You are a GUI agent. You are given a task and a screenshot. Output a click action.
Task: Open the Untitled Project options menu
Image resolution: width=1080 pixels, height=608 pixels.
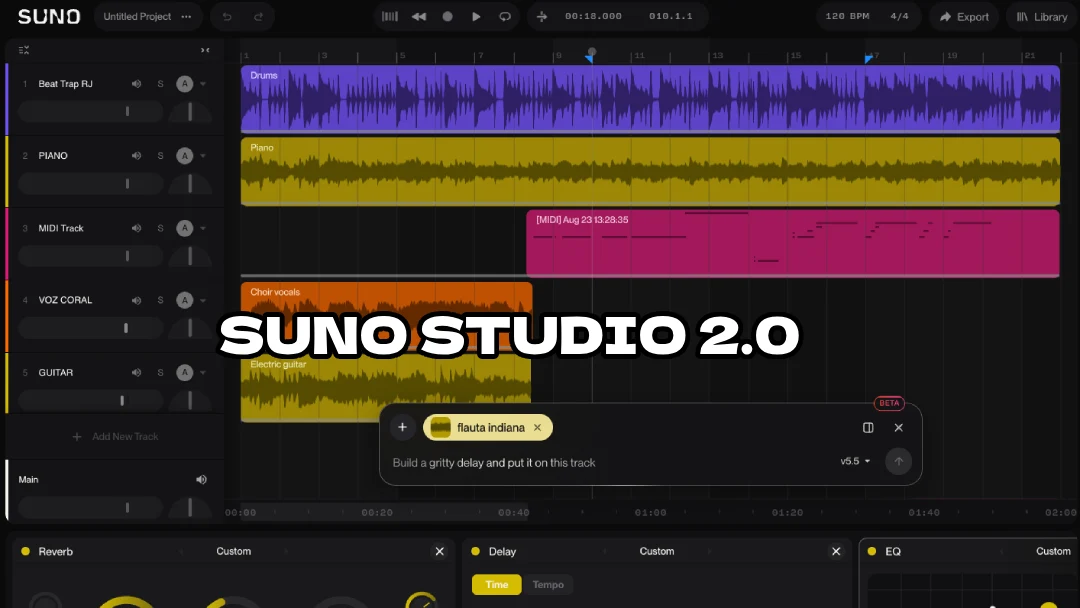pos(186,17)
